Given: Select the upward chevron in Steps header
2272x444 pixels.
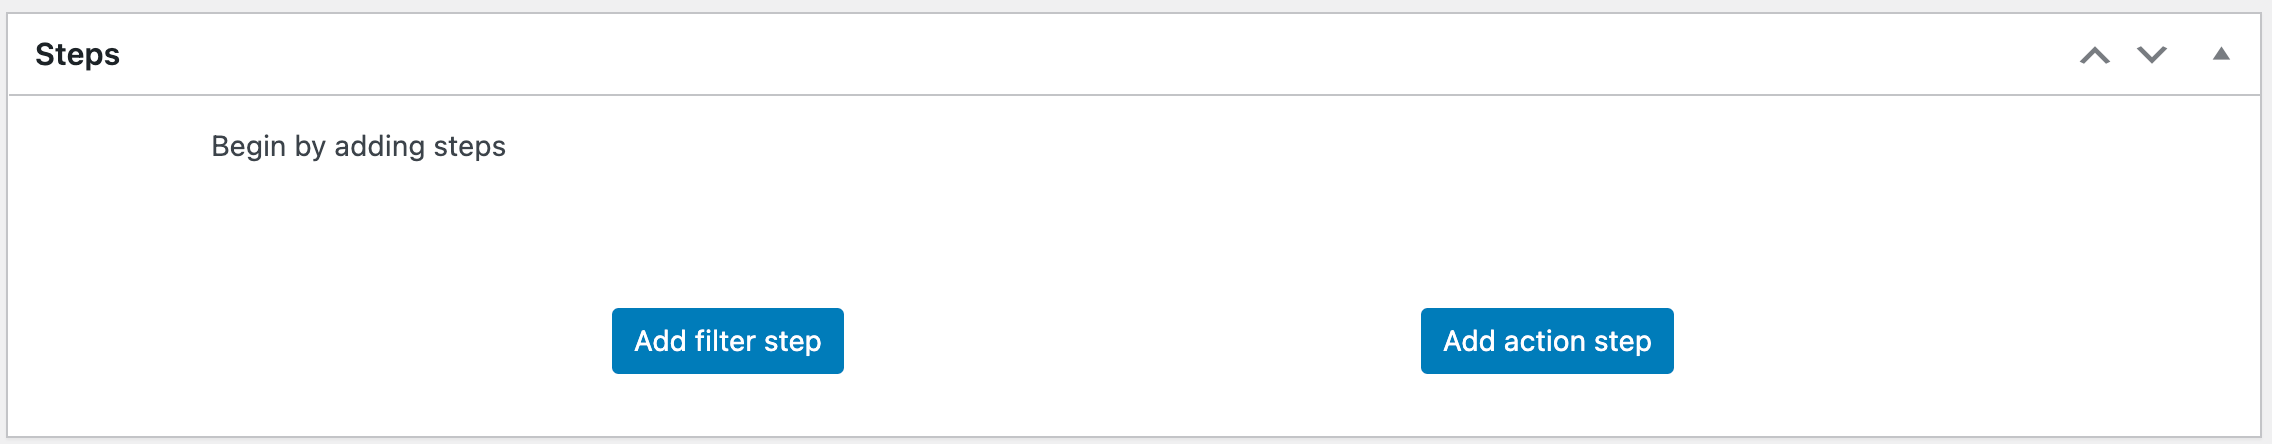Looking at the screenshot, I should coord(2095,55).
